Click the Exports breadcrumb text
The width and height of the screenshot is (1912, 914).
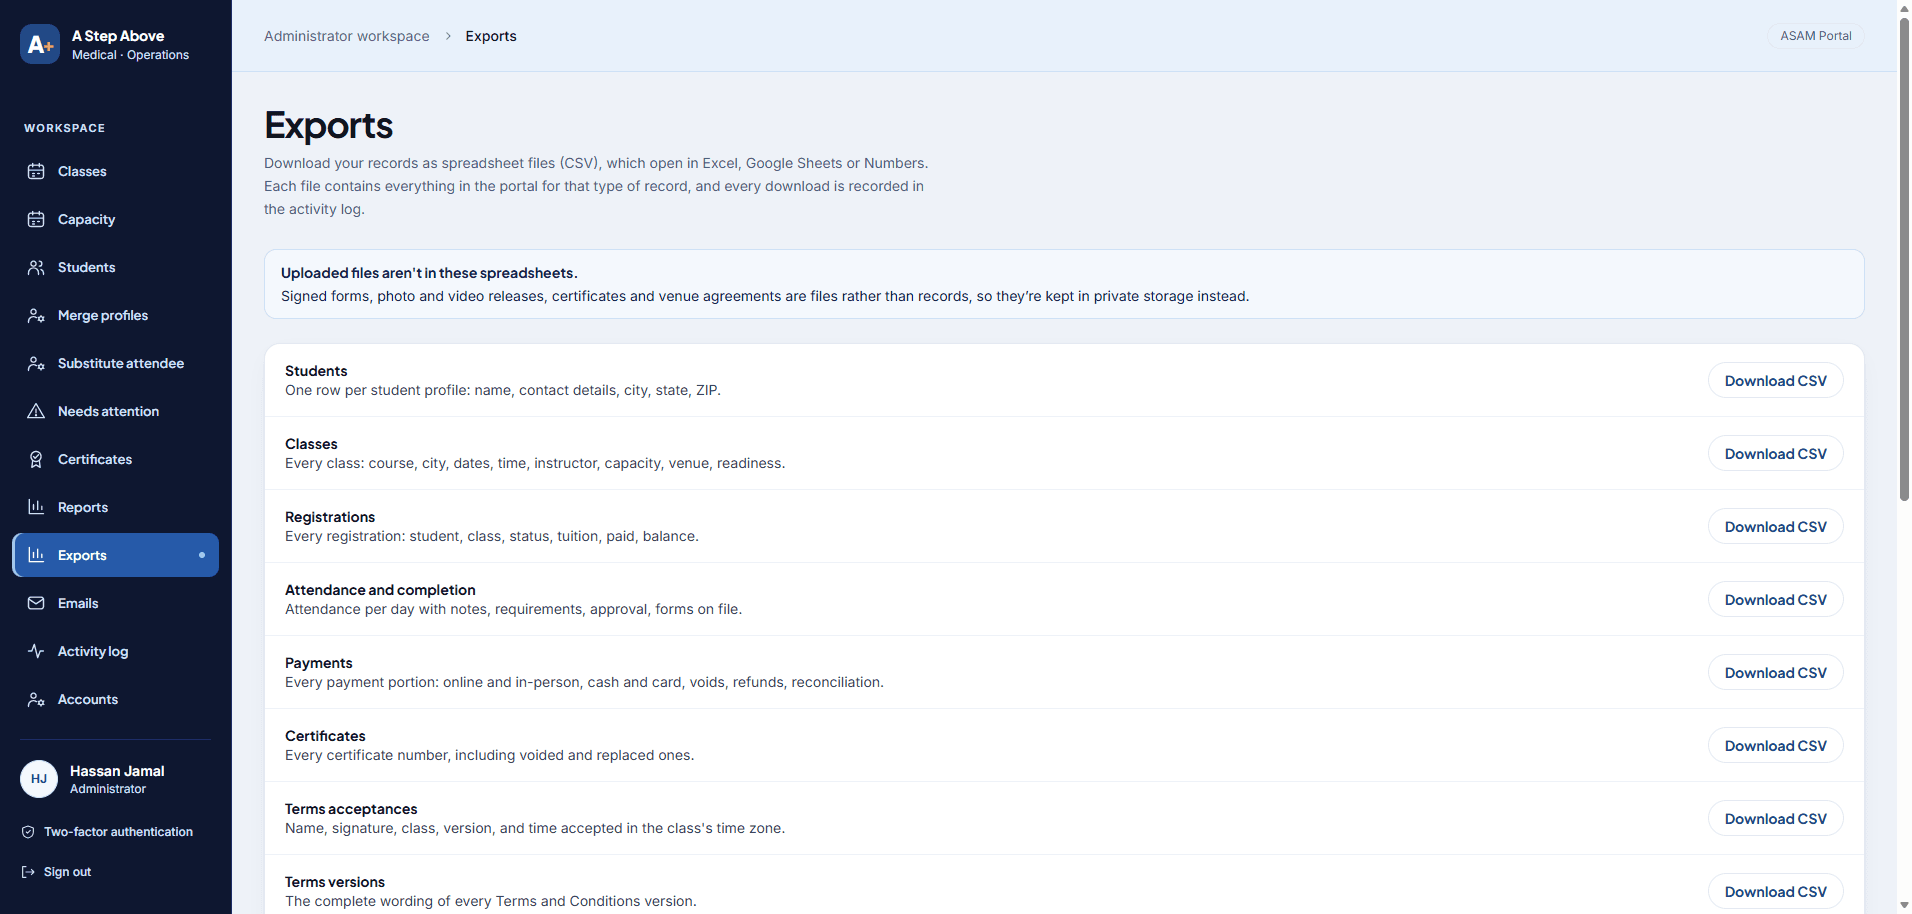pos(491,36)
